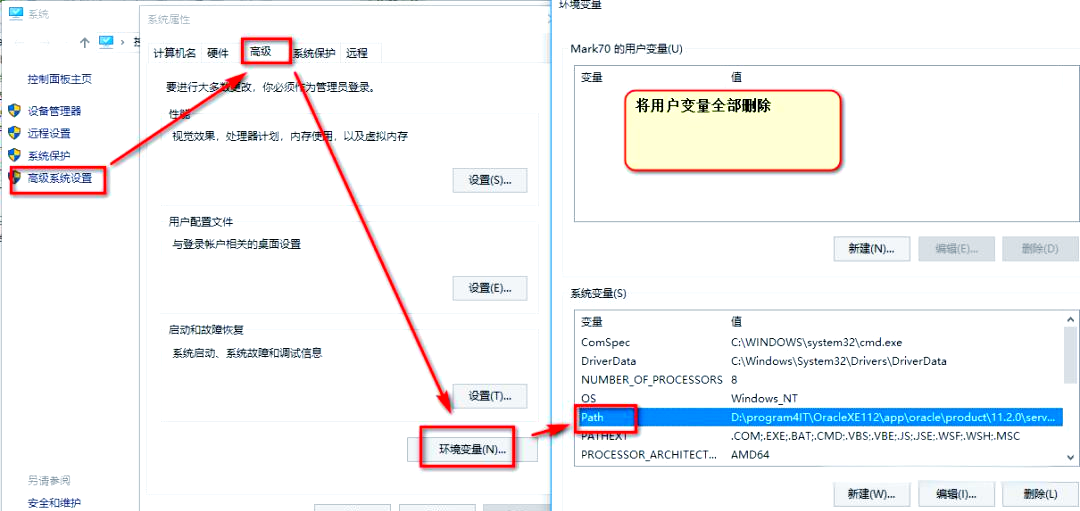The width and height of the screenshot is (1080, 511).
Task: Click the 系统 window title icon
Action: coord(16,14)
